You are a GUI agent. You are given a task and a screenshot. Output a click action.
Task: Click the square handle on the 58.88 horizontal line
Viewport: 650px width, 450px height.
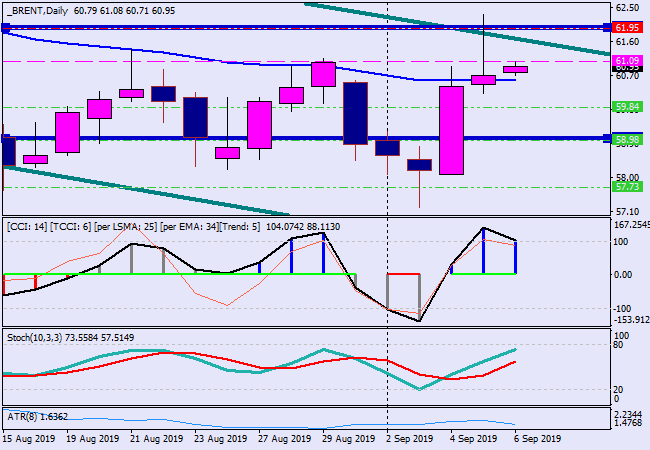click(x=5, y=139)
